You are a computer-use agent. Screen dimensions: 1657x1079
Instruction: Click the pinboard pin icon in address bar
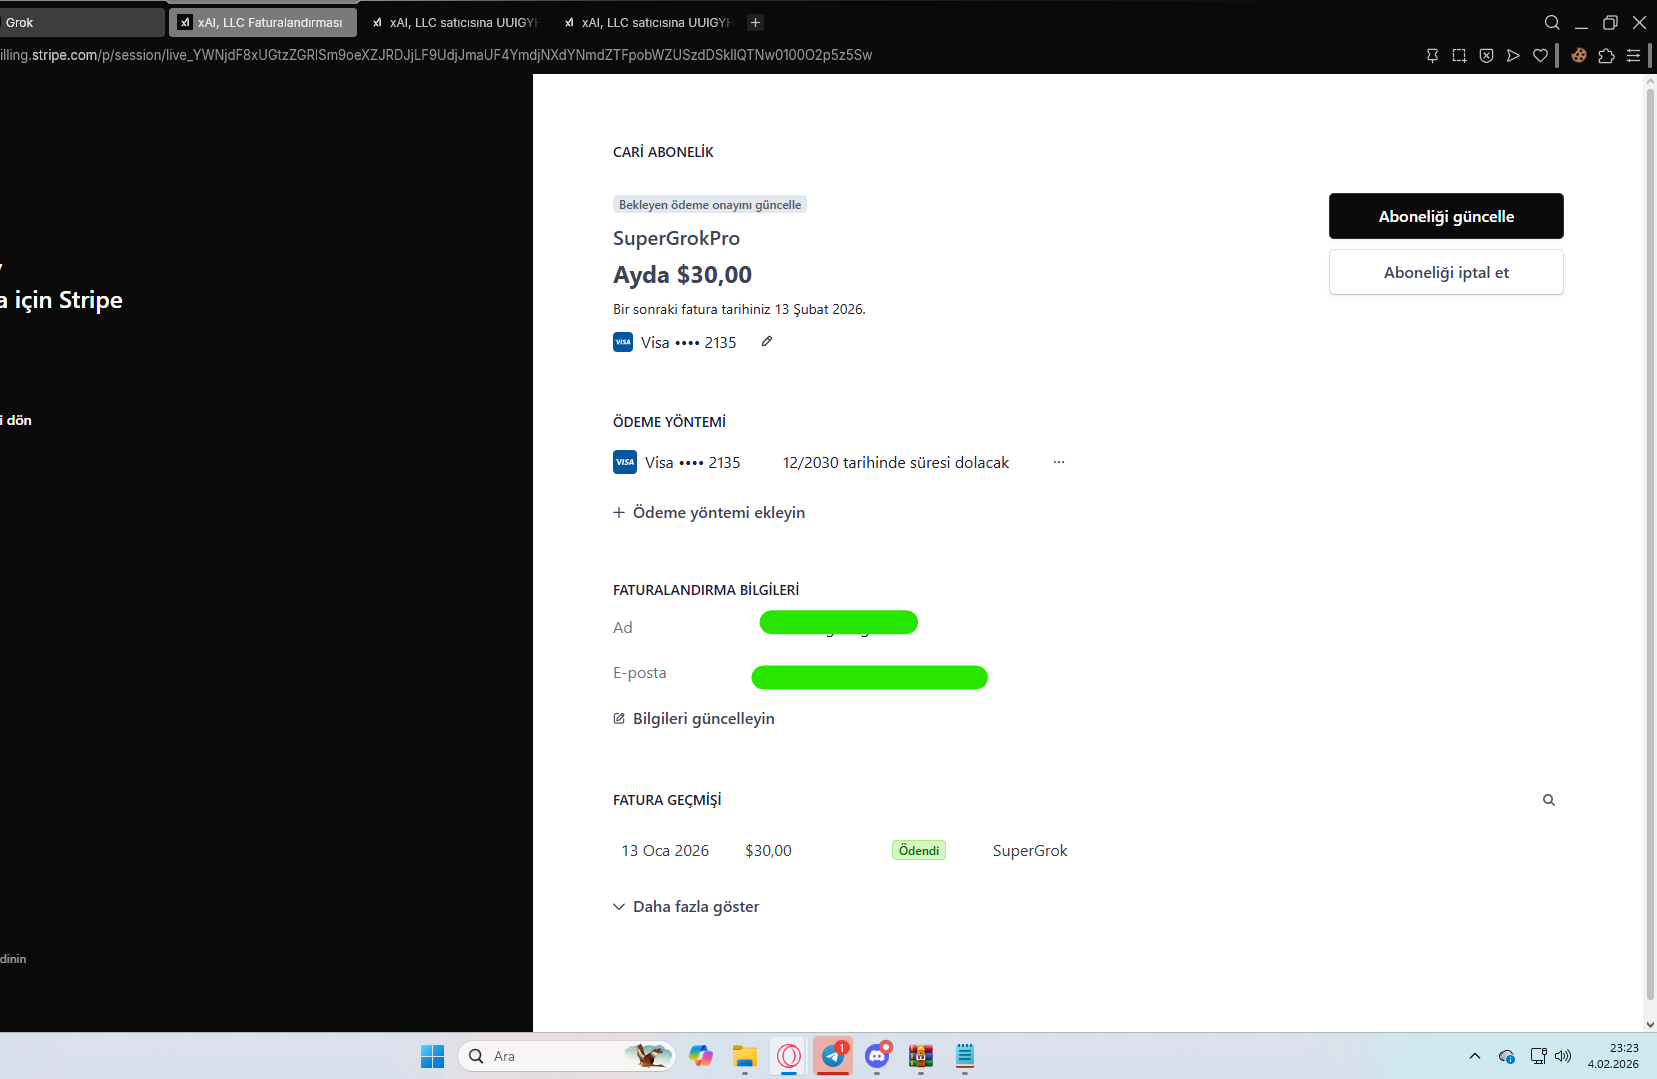pos(1432,55)
